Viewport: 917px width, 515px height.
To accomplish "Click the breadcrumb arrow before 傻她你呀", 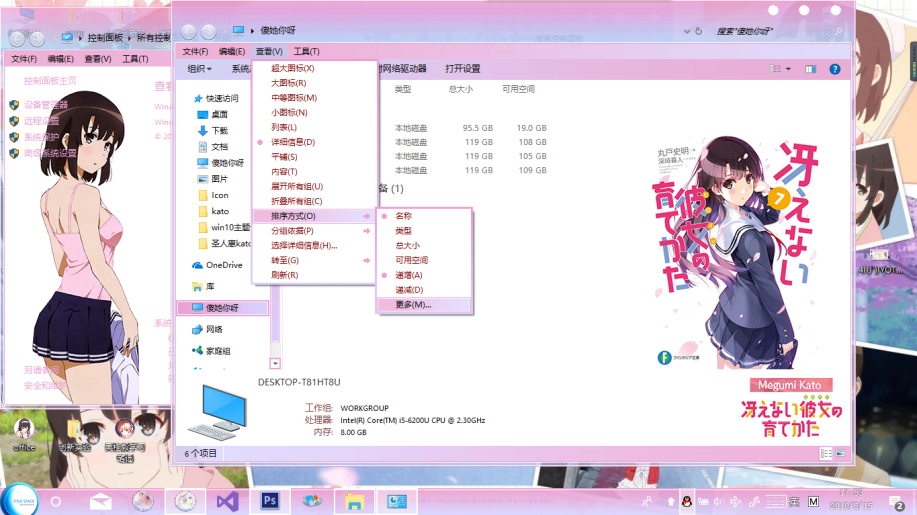I will click(x=252, y=30).
